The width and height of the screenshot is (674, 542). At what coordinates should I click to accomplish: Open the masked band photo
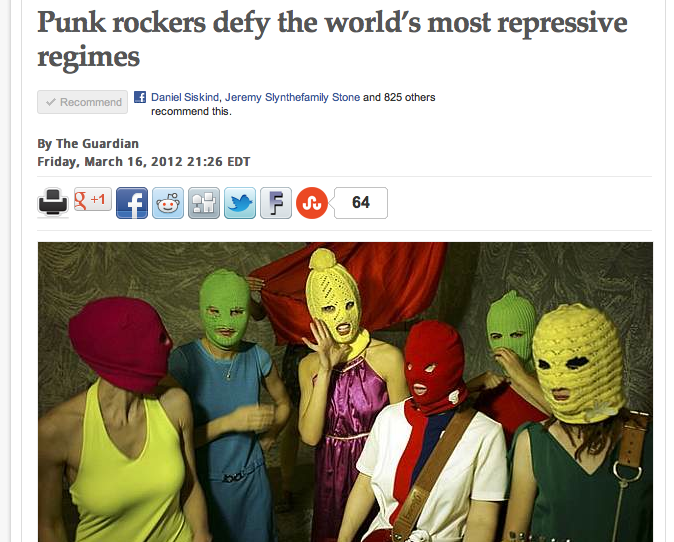[345, 392]
